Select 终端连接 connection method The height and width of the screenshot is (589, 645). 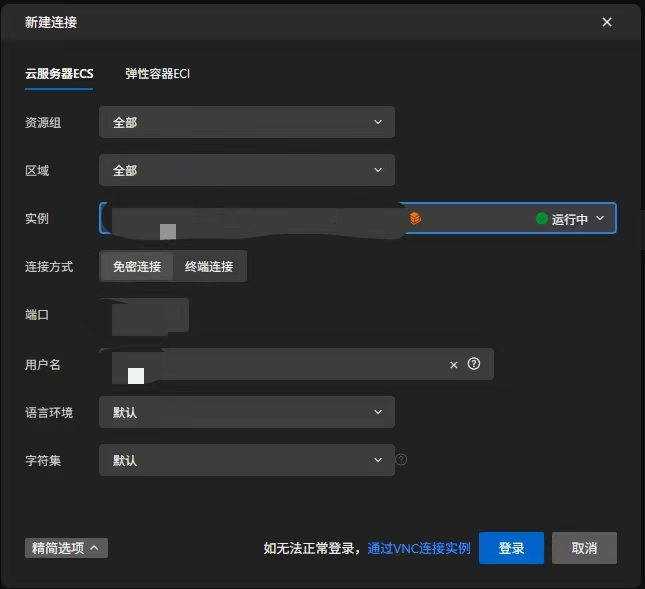(209, 266)
